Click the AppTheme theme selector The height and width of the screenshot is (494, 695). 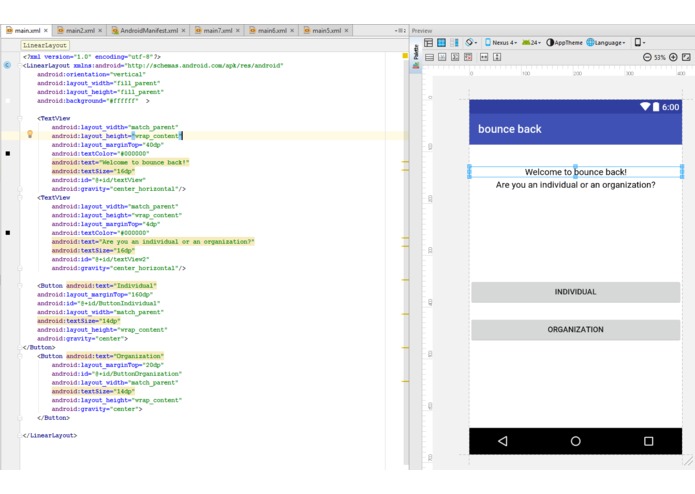coord(564,43)
